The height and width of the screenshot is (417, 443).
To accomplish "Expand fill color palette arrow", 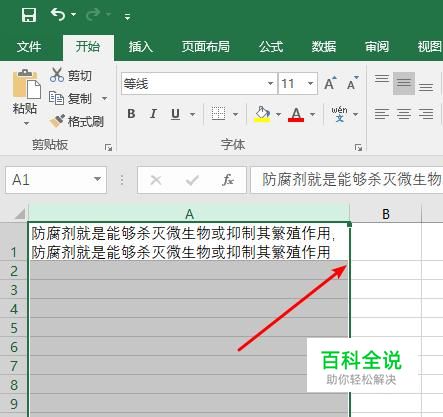I will coord(278,114).
